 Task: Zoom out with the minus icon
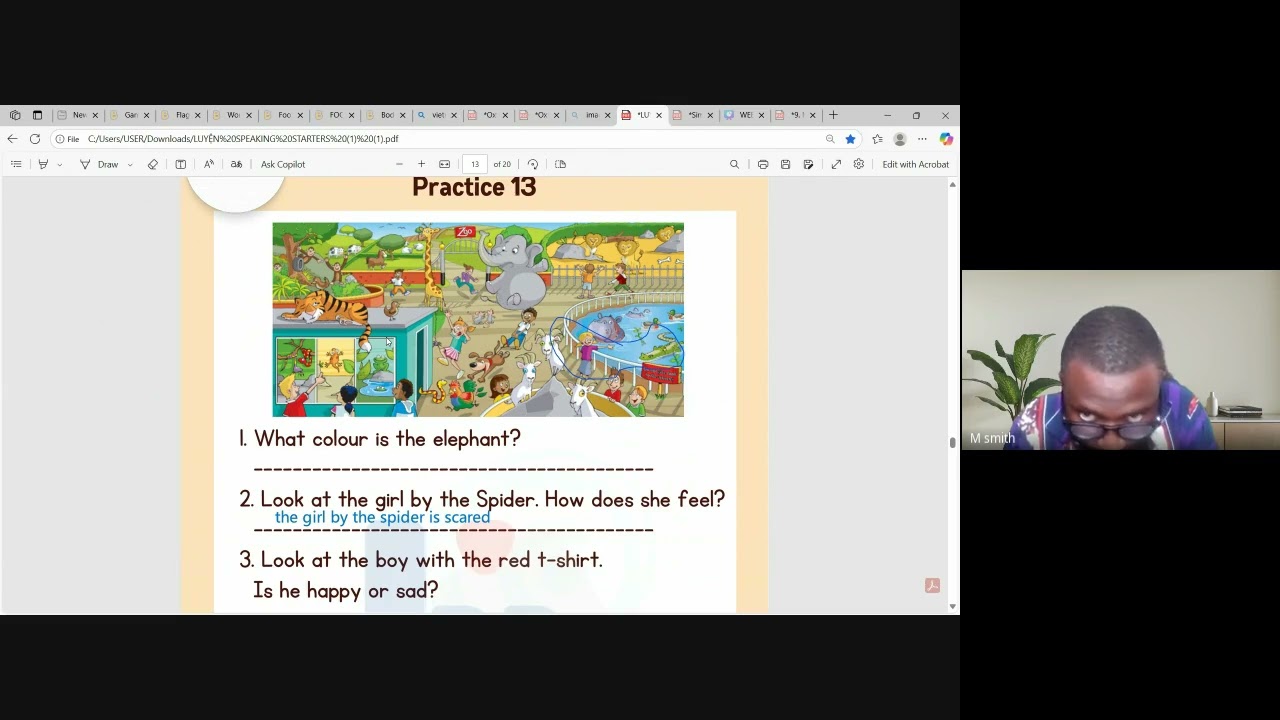[x=399, y=164]
